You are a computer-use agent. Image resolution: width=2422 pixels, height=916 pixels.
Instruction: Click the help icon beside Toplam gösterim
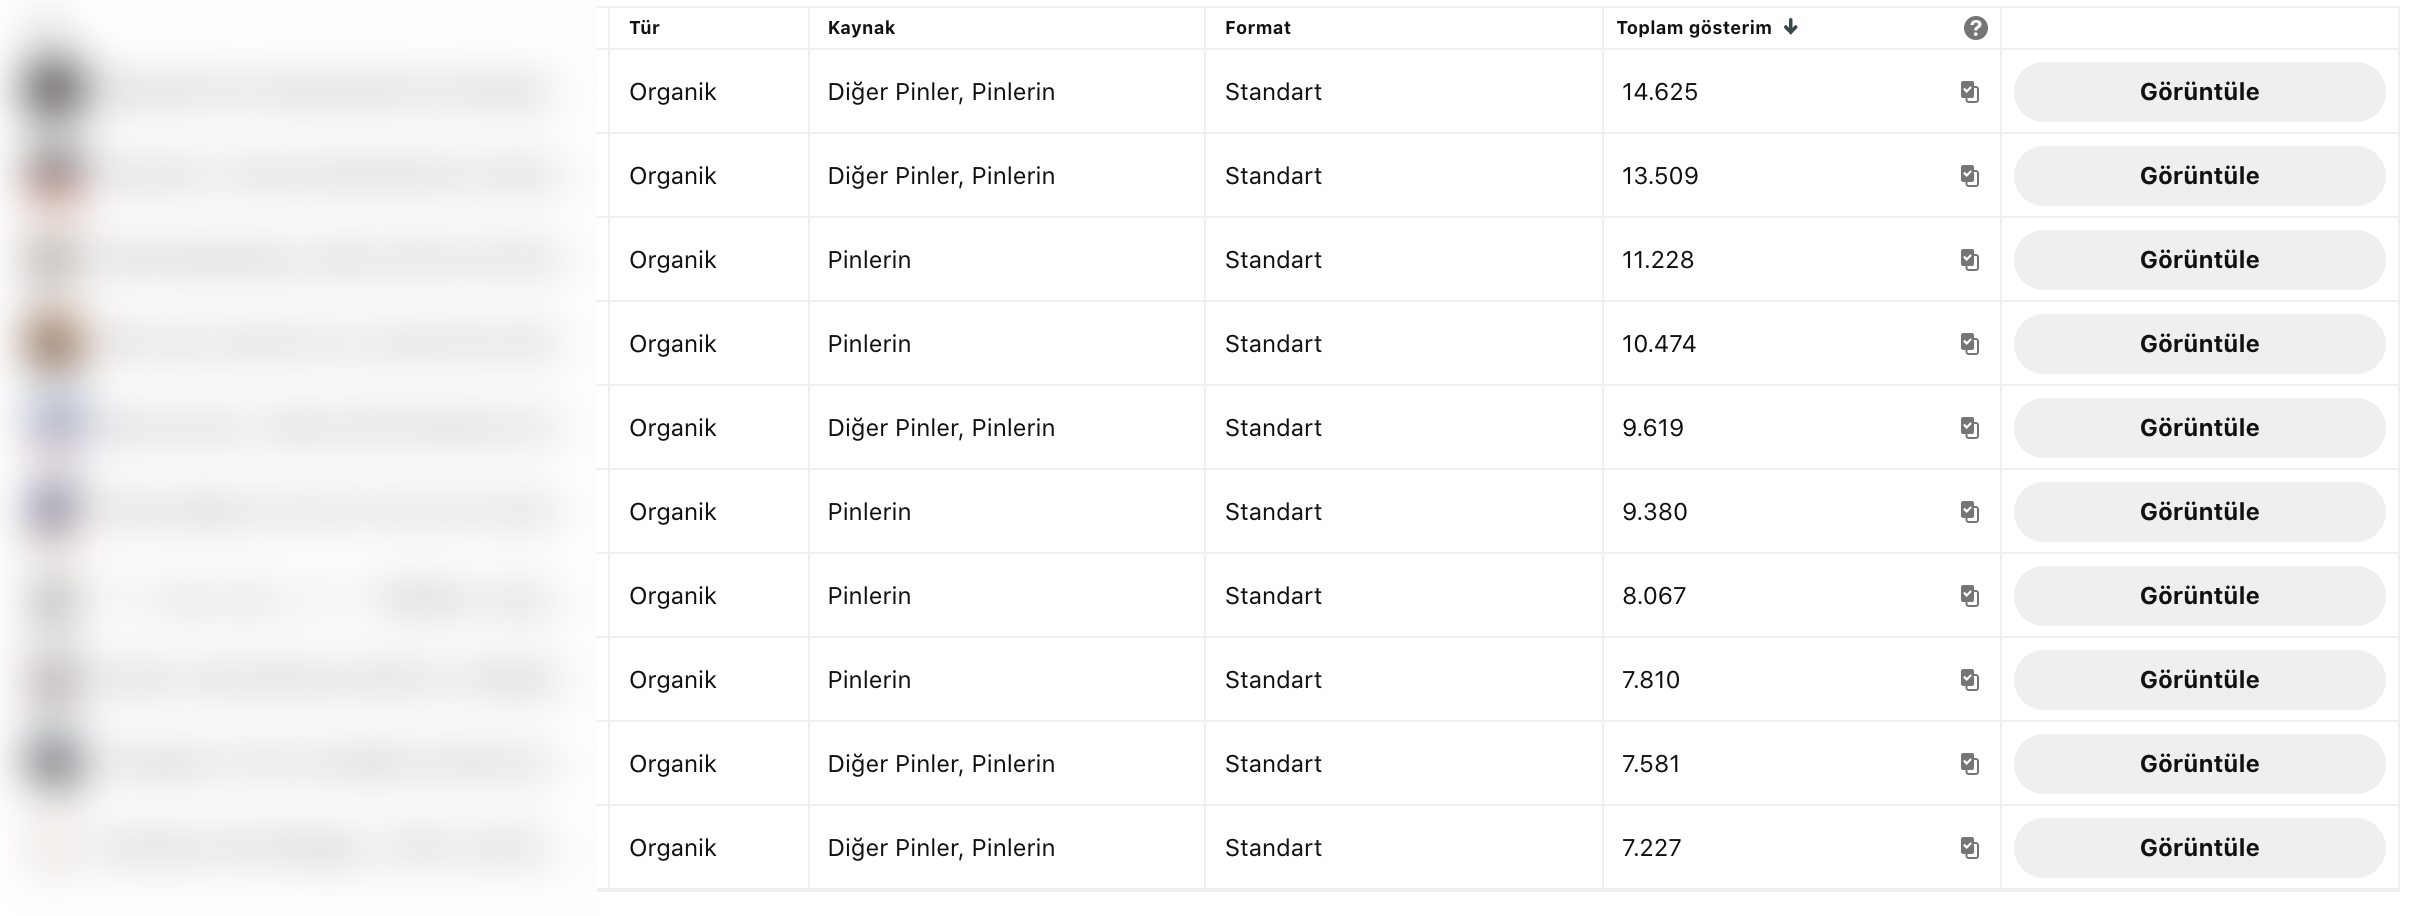click(1975, 28)
